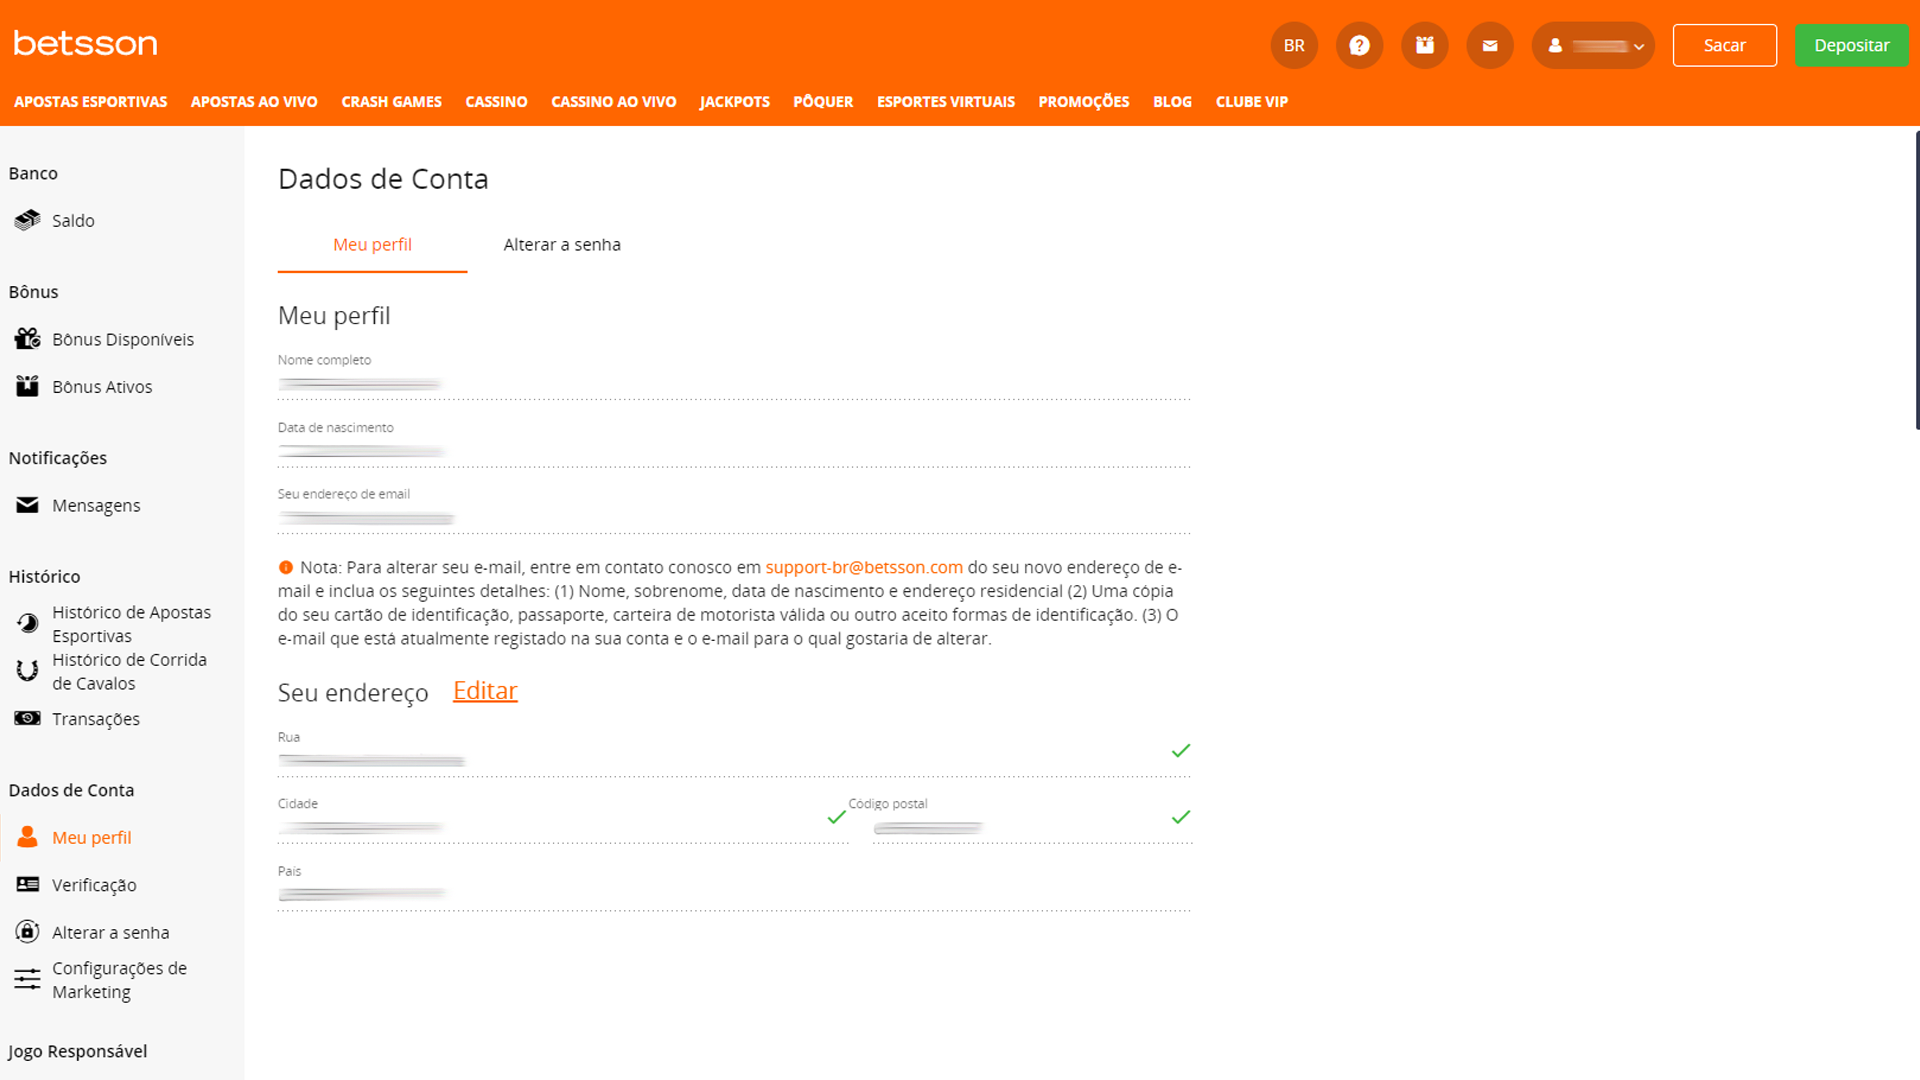Image resolution: width=1920 pixels, height=1080 pixels.
Task: Click the Depositar button
Action: pyautogui.click(x=1851, y=46)
